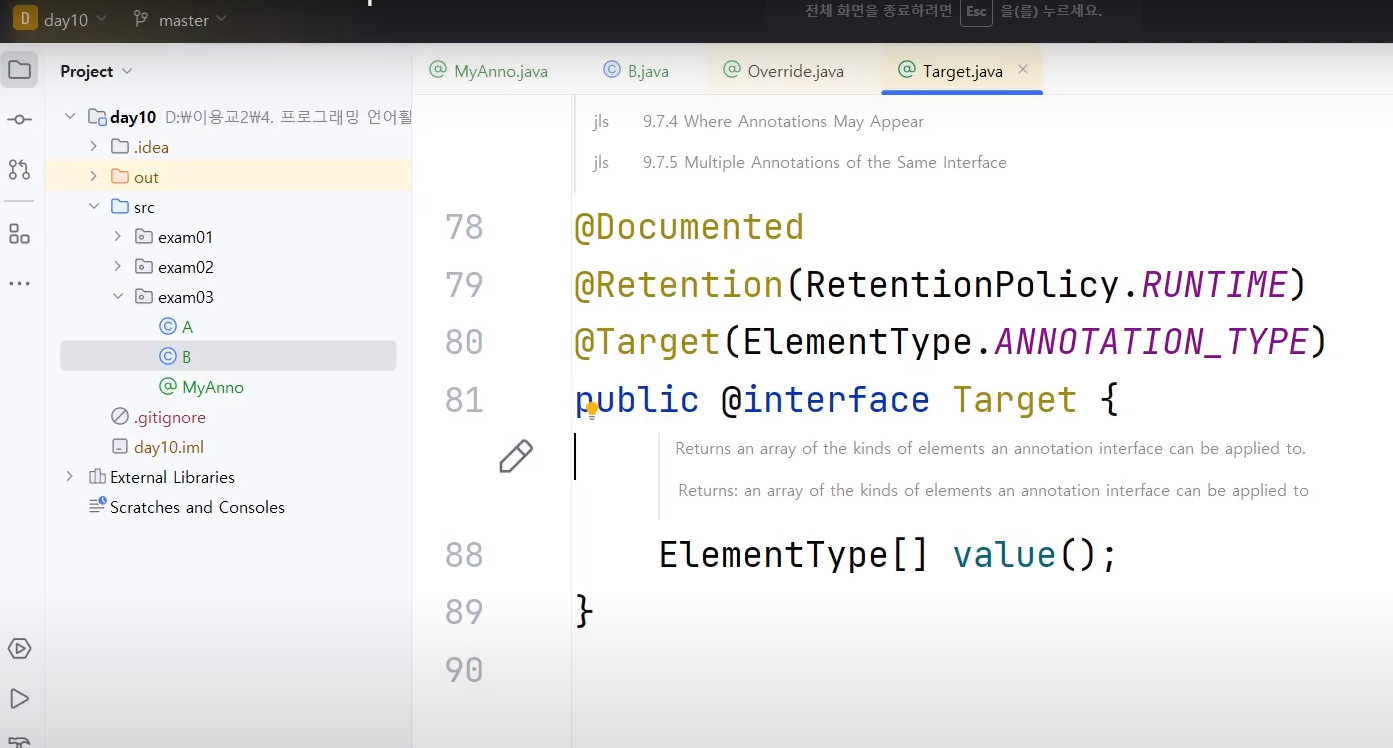
Task: Open the Commit tool window icon
Action: [x=19, y=120]
